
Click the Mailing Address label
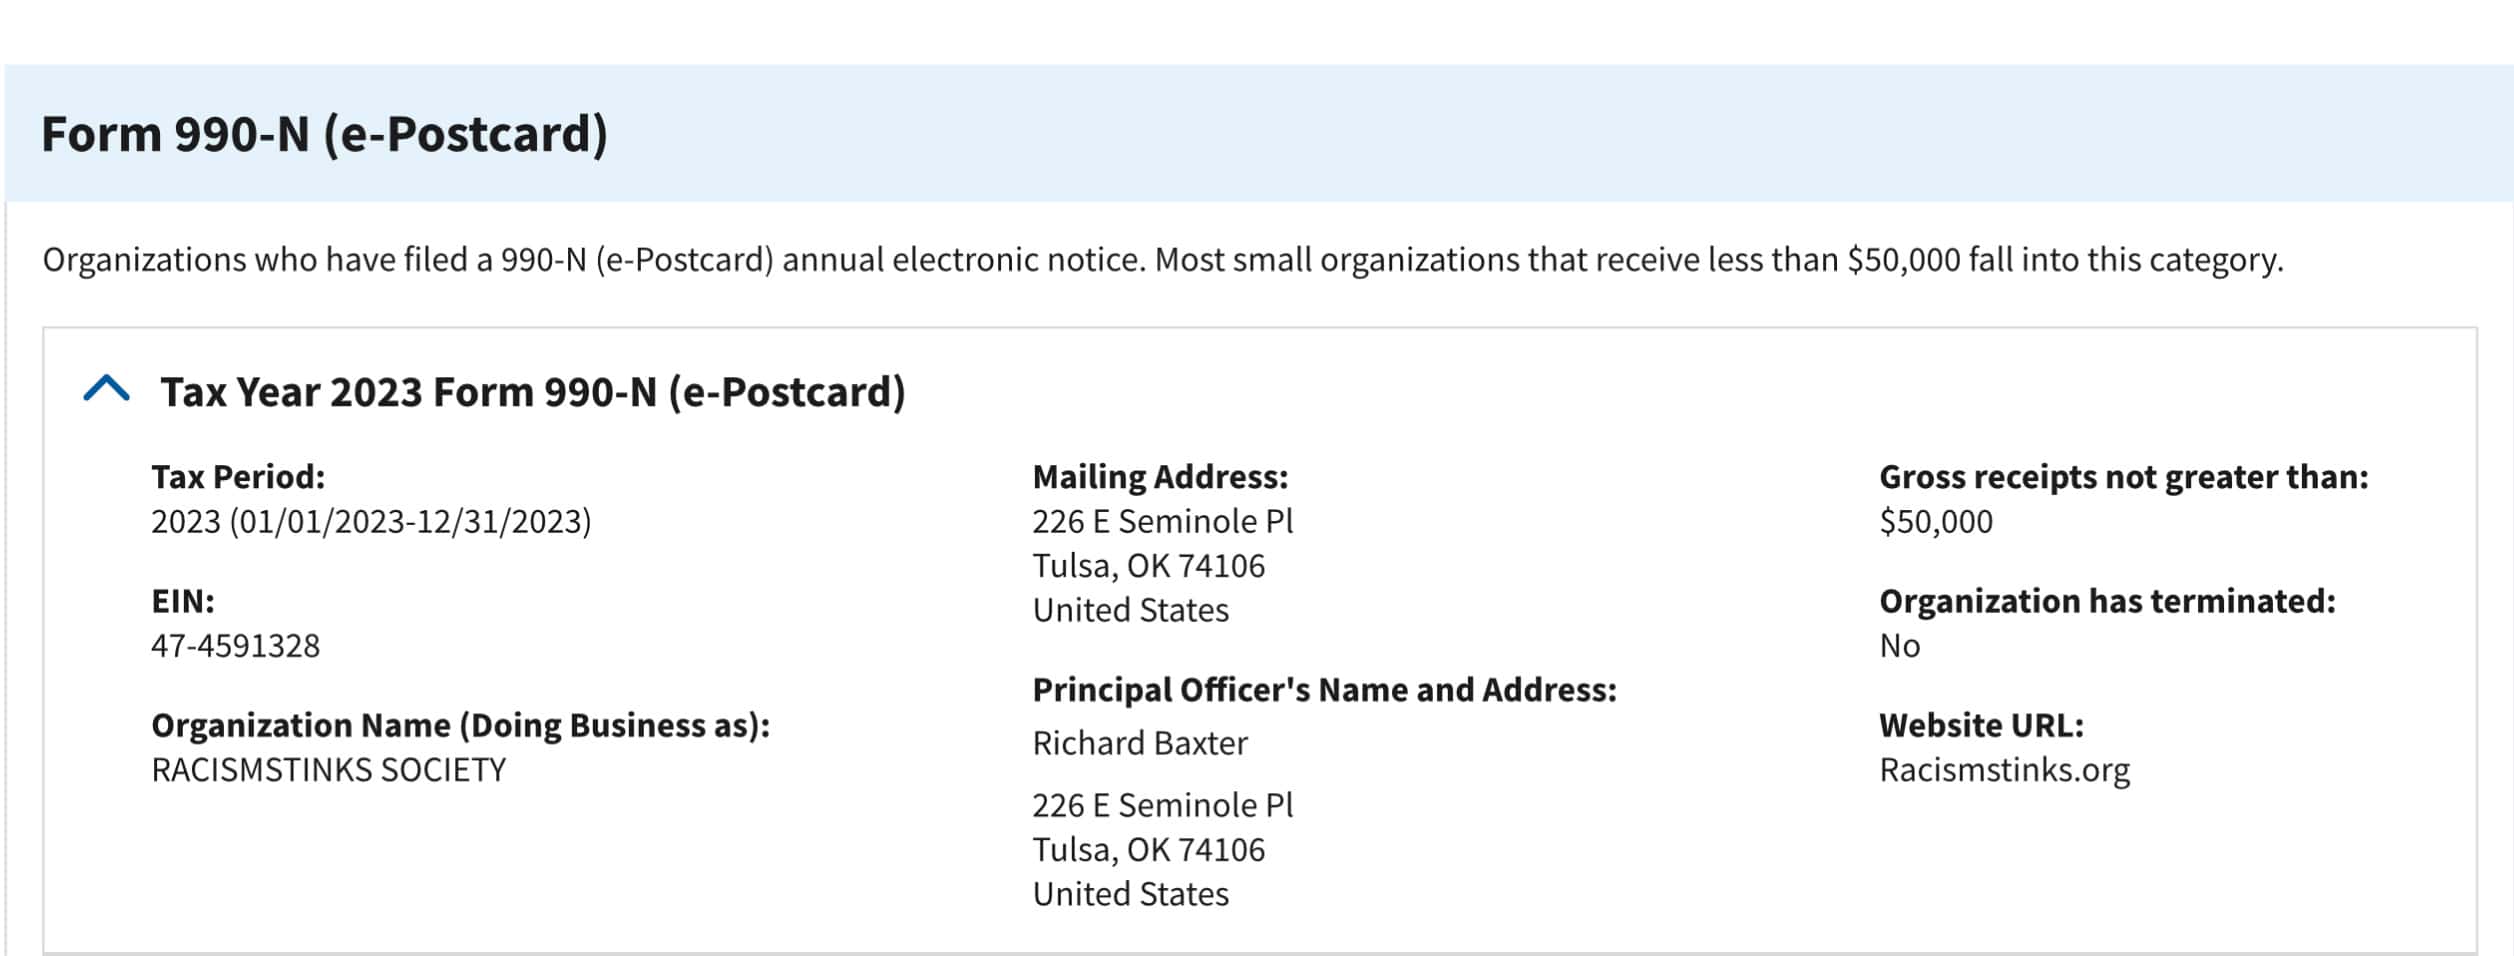point(1160,477)
